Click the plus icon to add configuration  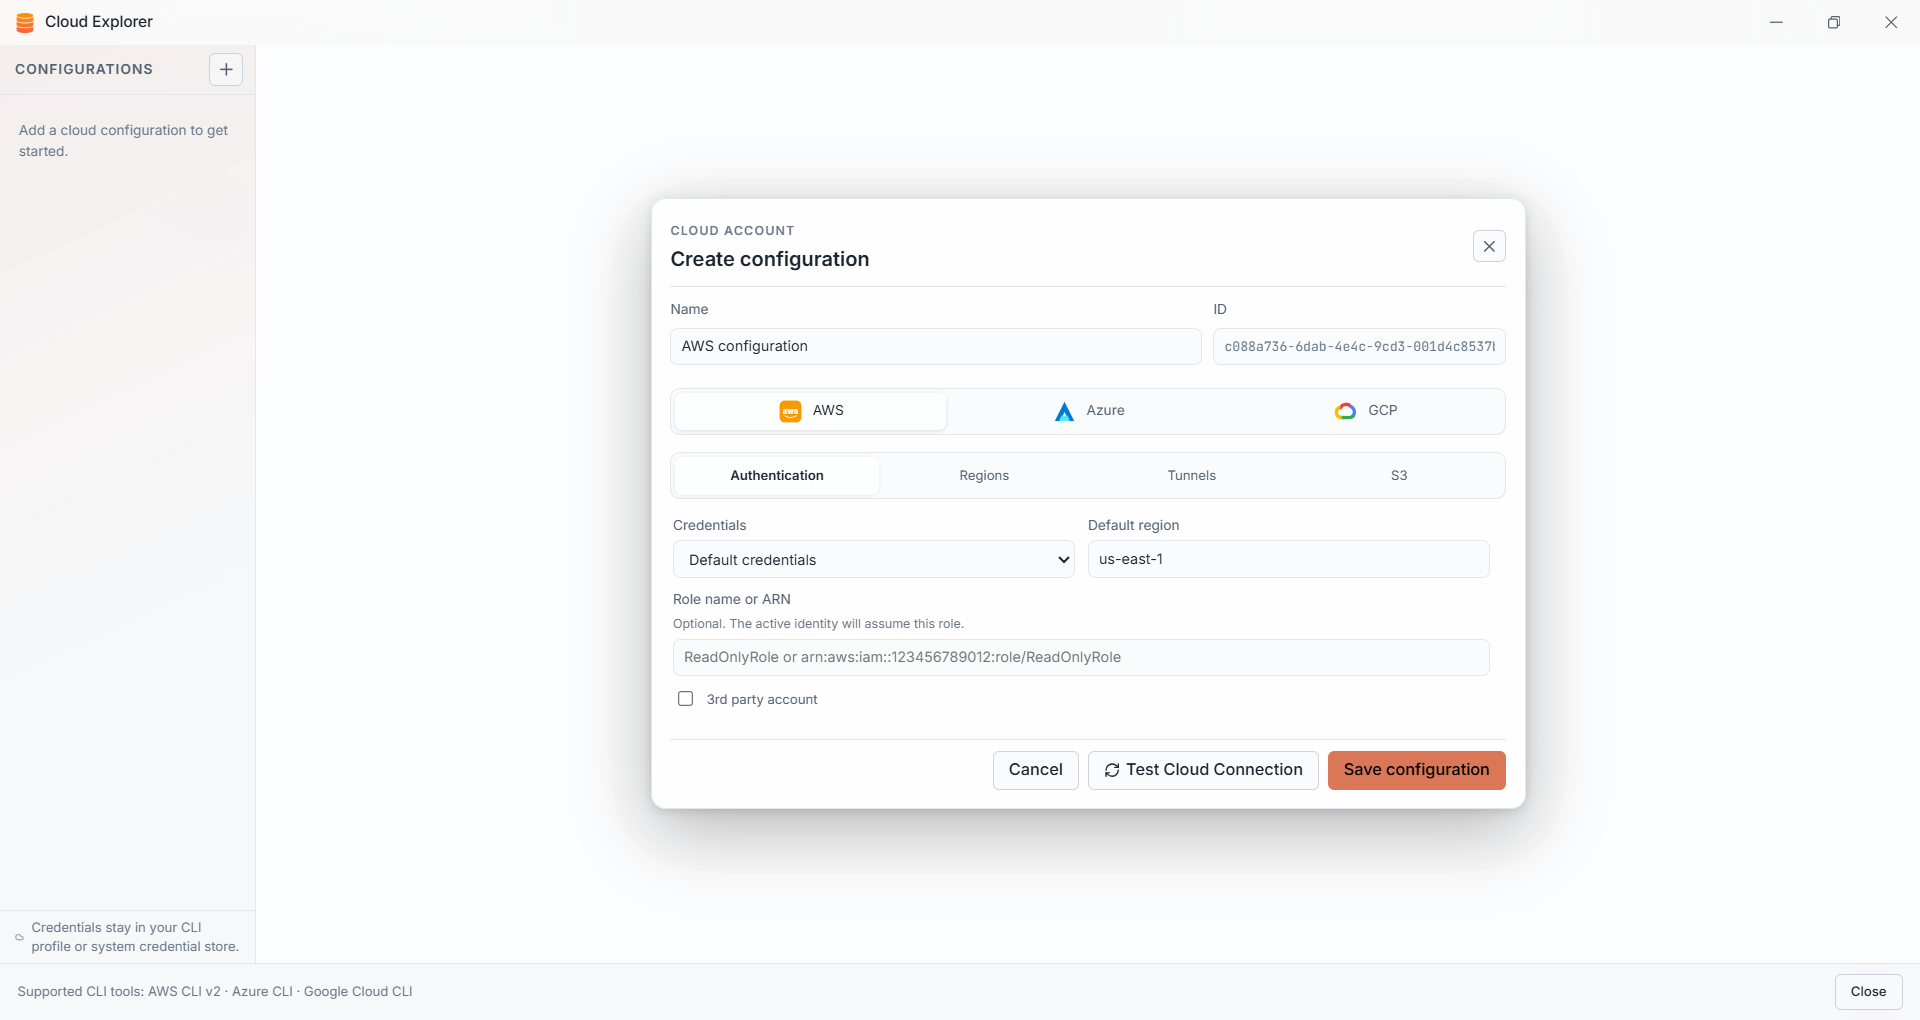(x=226, y=69)
